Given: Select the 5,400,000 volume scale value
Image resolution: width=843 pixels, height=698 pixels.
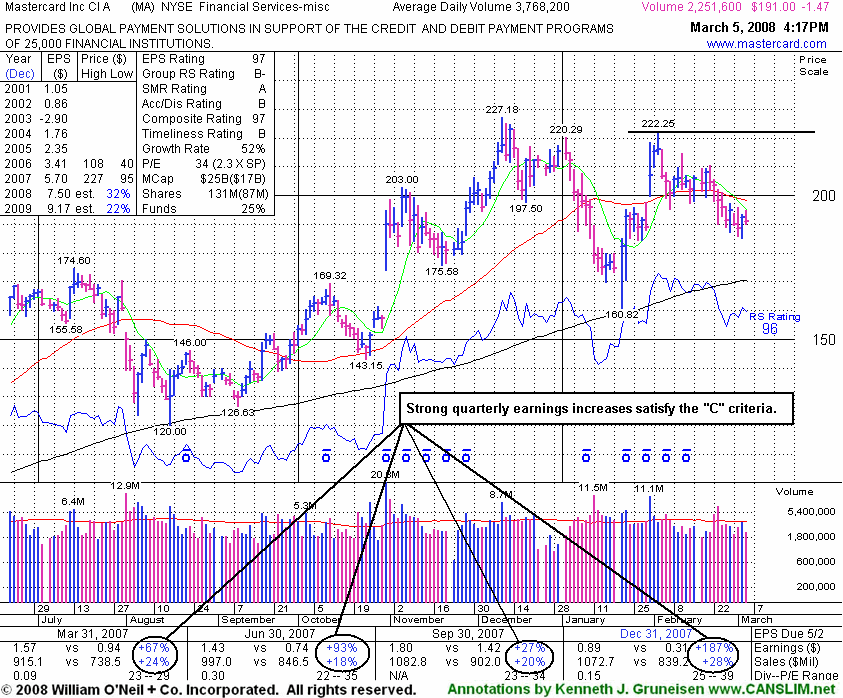Looking at the screenshot, I should pyautogui.click(x=811, y=512).
